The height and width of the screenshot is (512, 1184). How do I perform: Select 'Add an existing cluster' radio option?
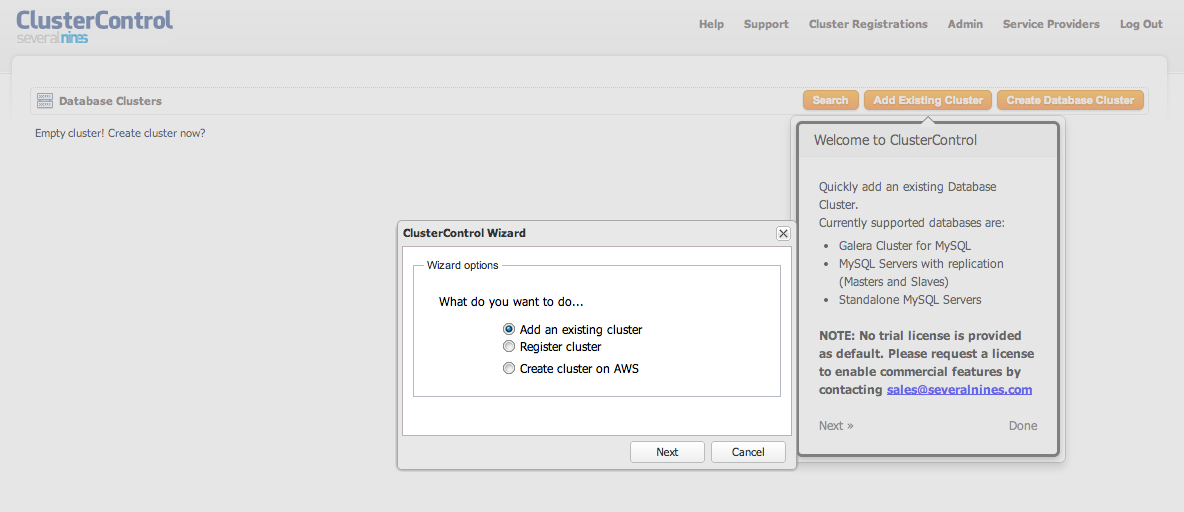click(509, 329)
